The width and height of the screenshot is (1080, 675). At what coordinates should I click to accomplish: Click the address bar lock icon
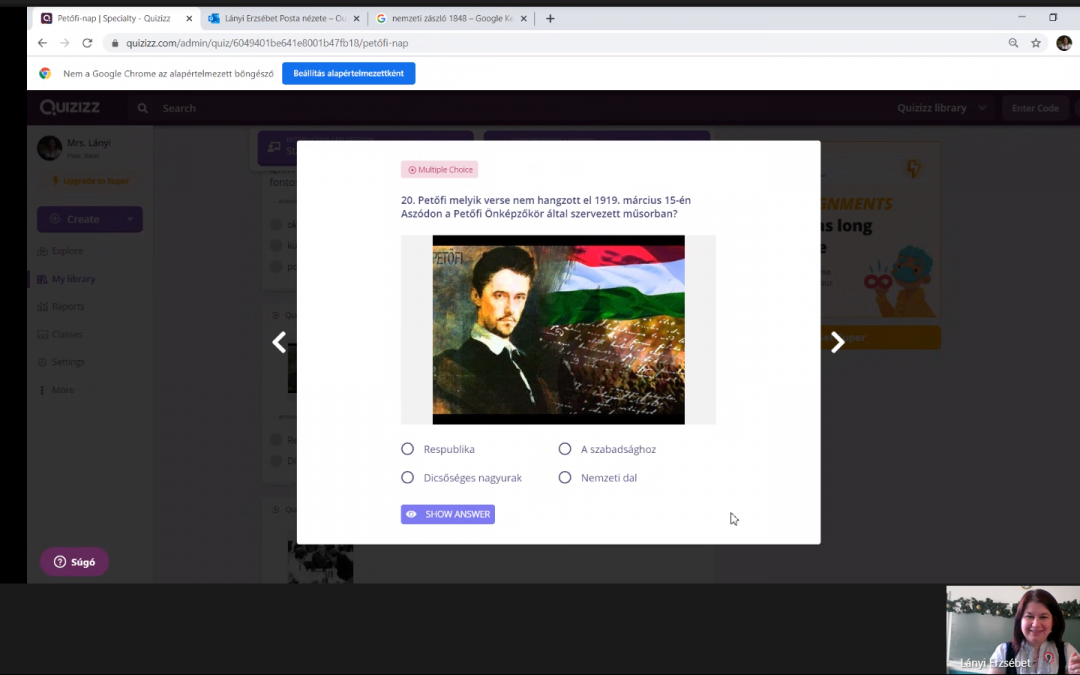pos(115,43)
